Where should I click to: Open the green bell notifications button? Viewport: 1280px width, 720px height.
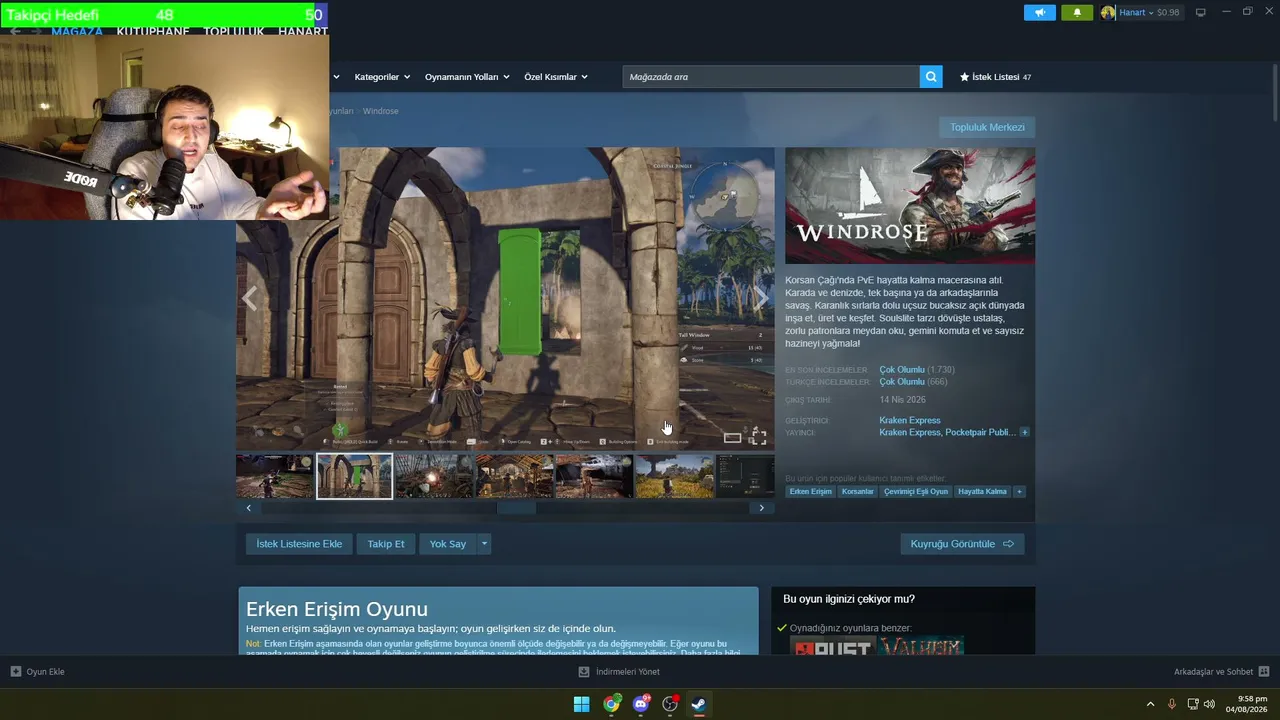1077,13
